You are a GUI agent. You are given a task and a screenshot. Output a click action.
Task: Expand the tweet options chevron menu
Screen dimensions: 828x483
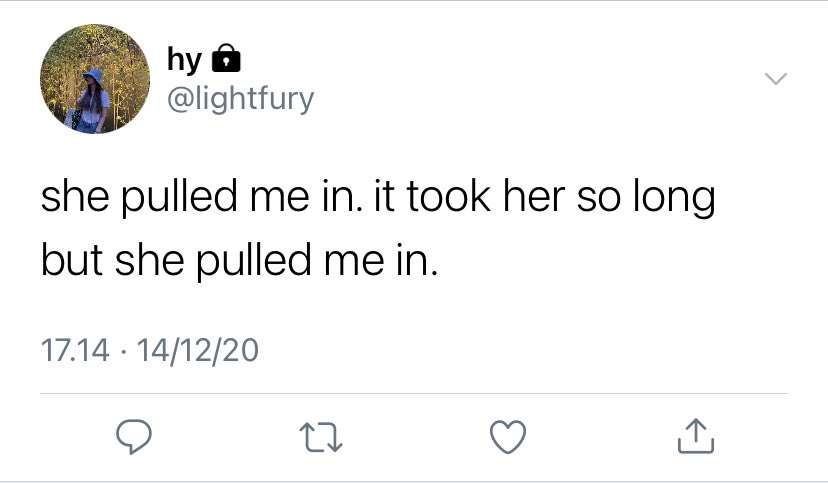tap(776, 79)
